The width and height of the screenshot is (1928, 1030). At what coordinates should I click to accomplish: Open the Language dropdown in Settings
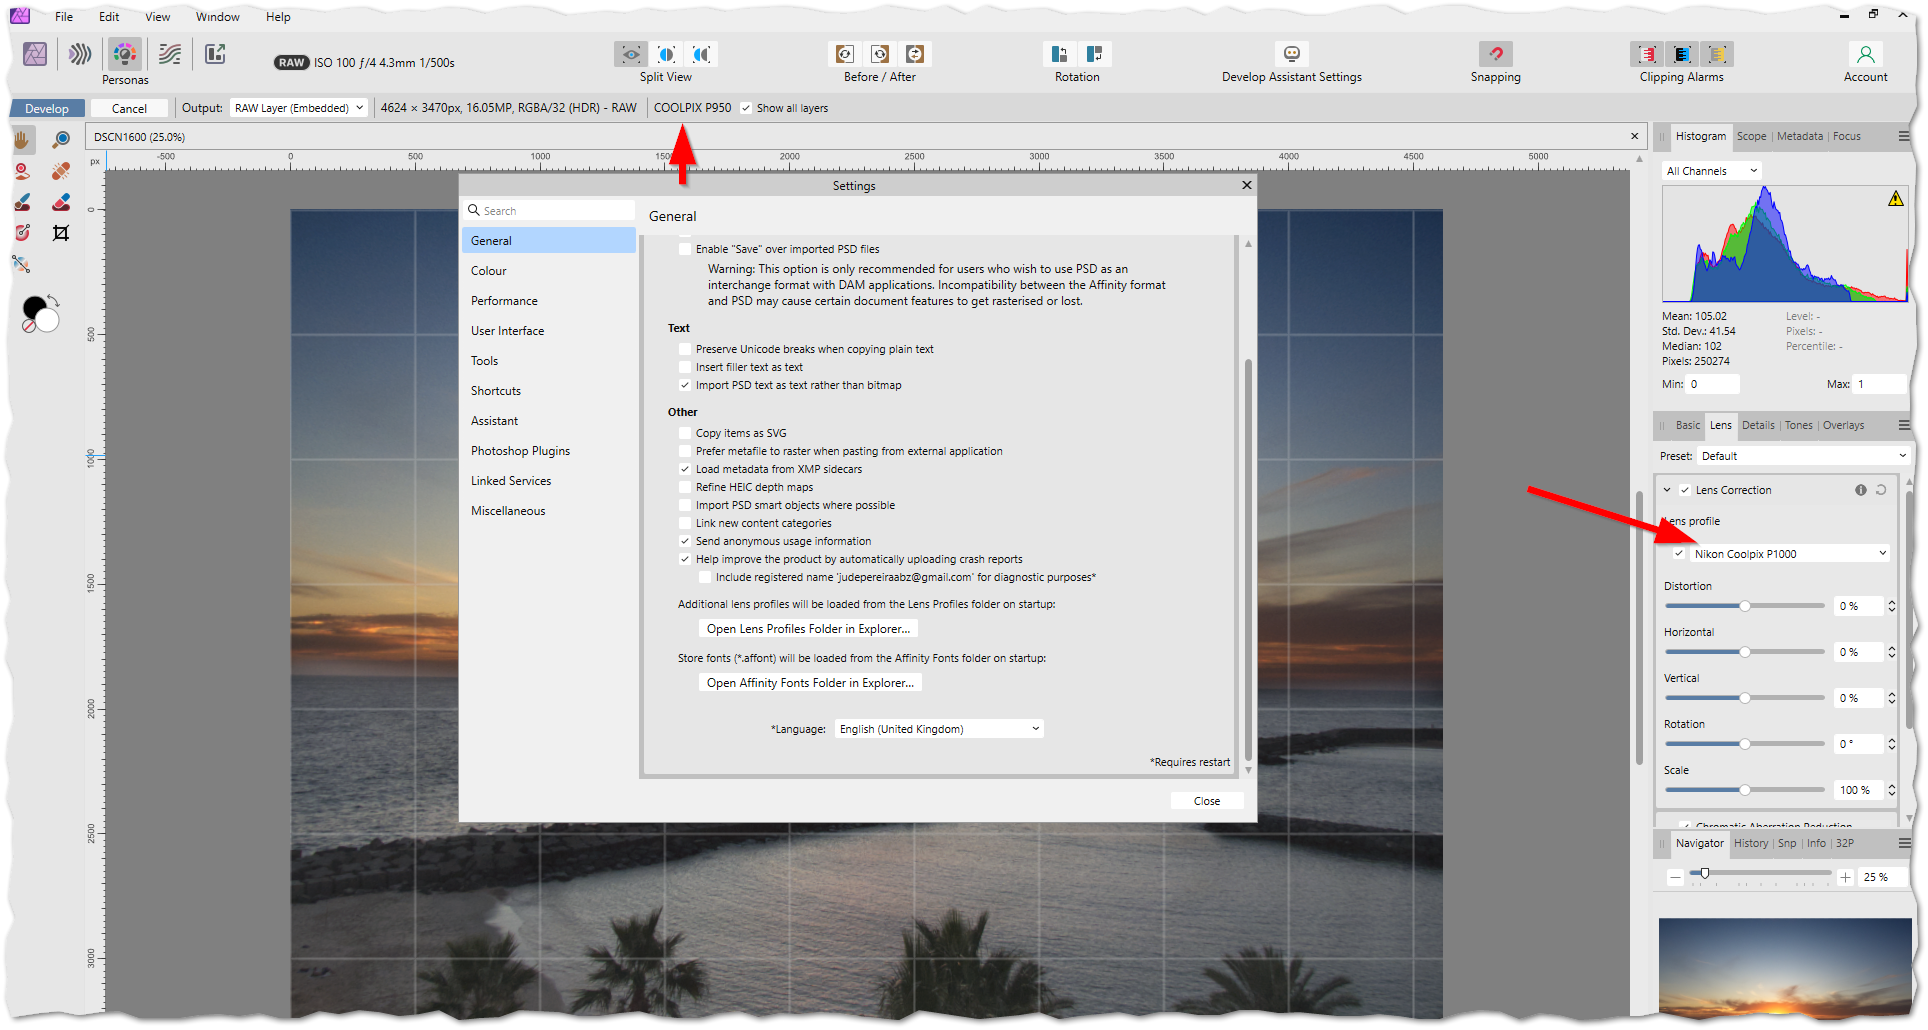[x=939, y=729]
